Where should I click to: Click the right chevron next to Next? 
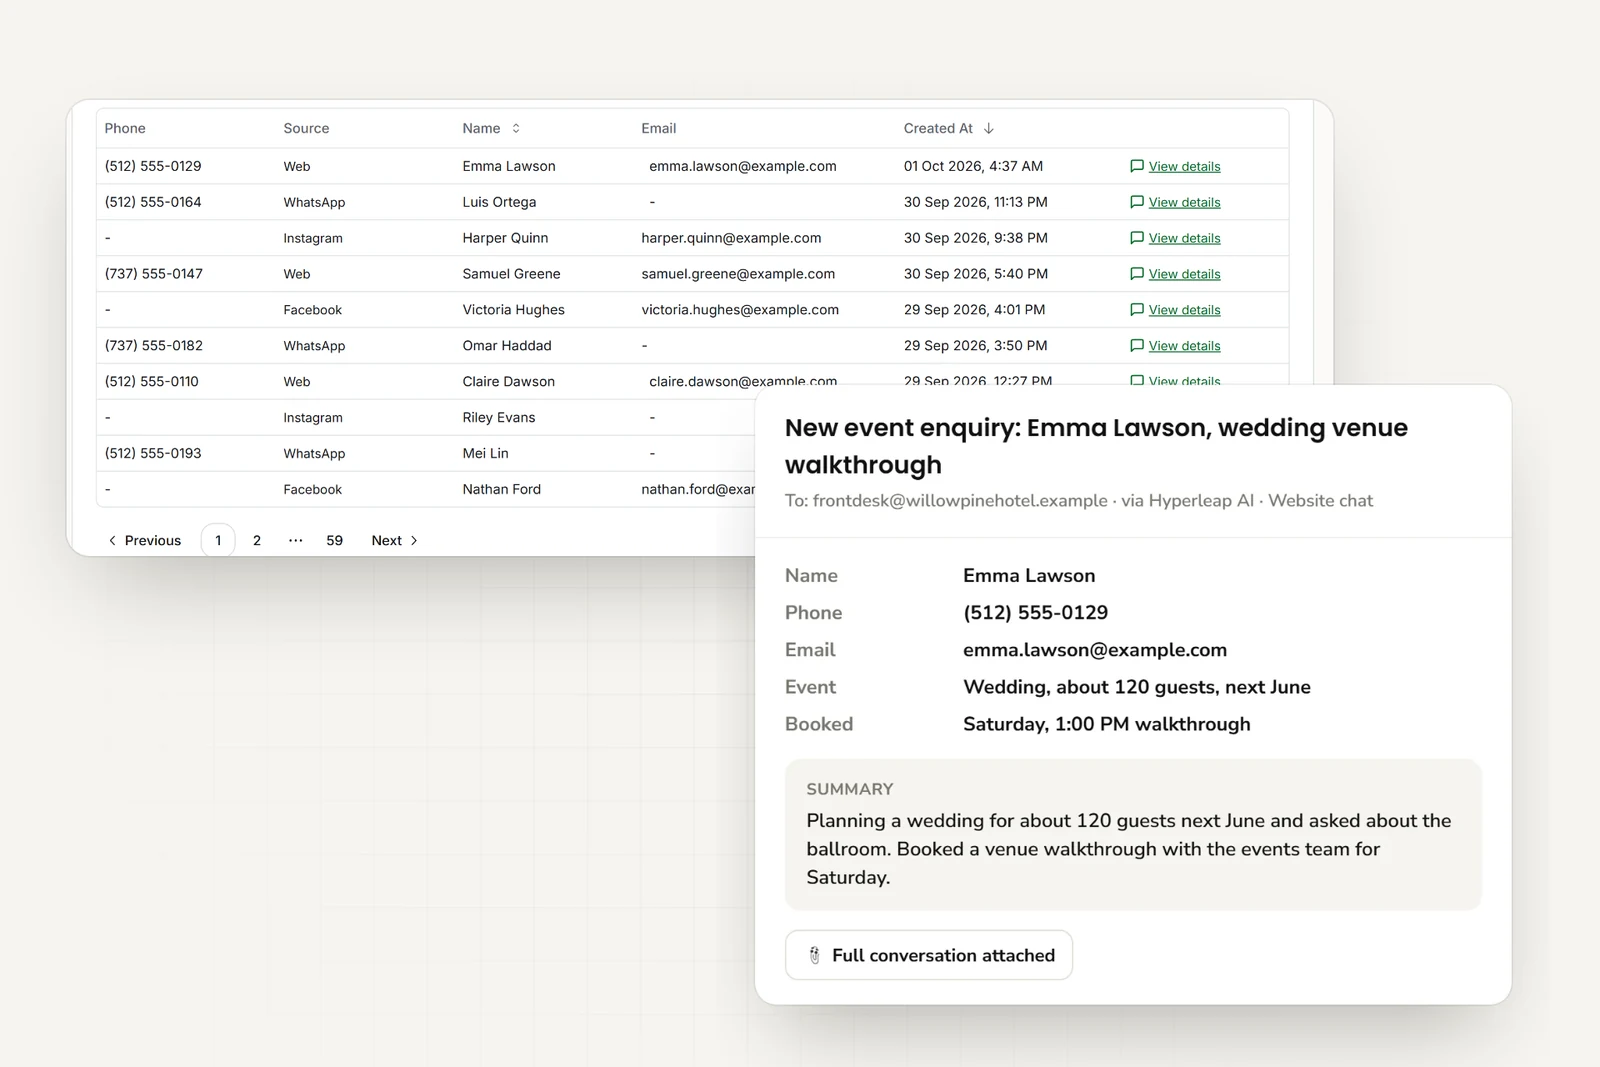[x=414, y=540]
